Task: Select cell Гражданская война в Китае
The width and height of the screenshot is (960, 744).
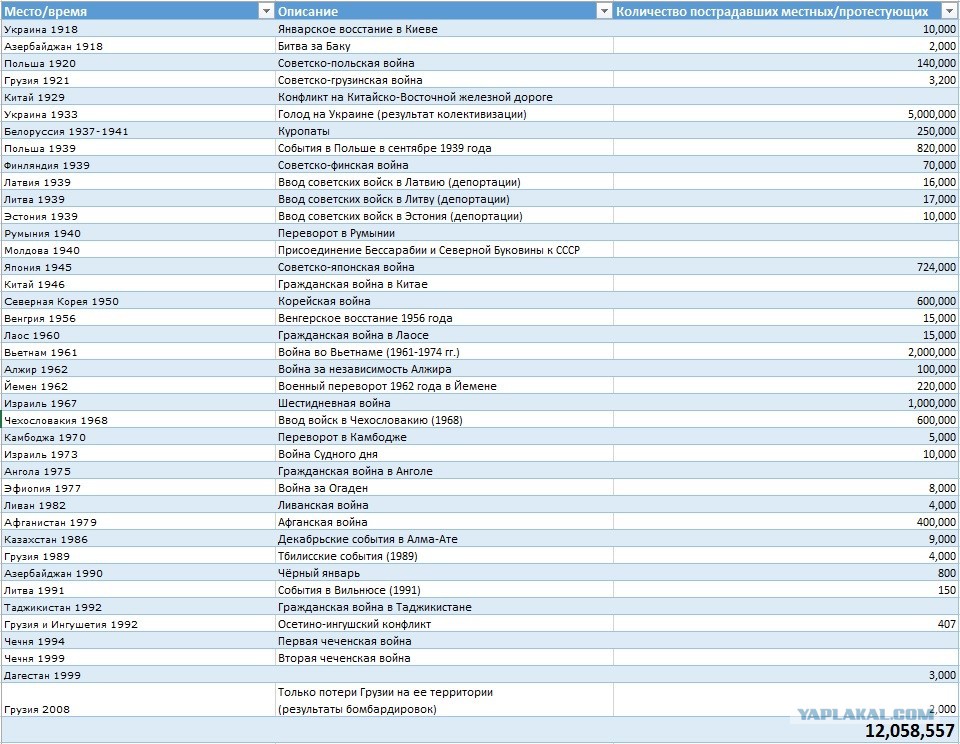Action: point(444,284)
